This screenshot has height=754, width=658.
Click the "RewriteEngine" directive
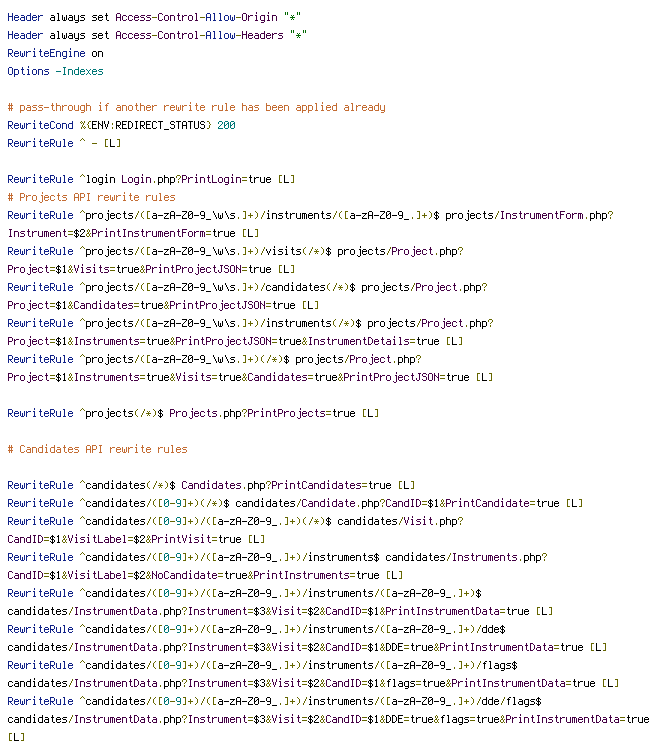coord(46,53)
